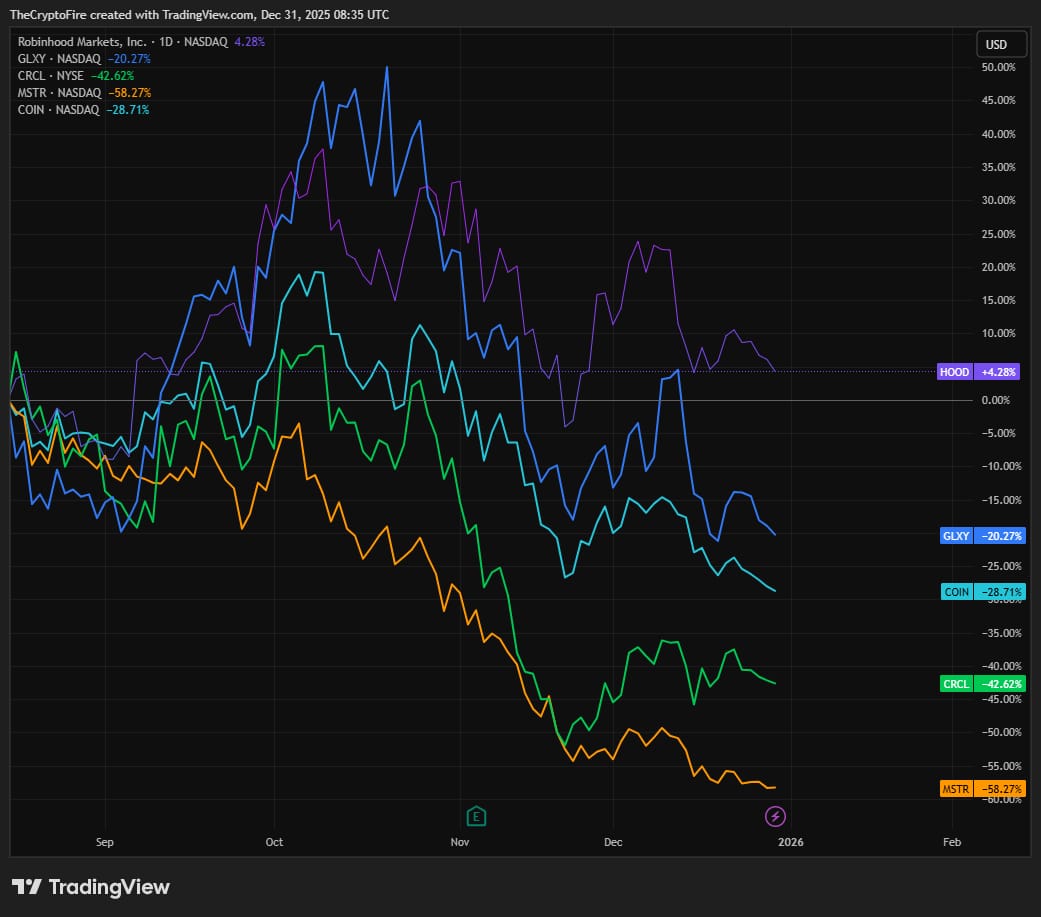Click the 4.28% value in legend
Viewport: 1041px width, 917px height.
(x=250, y=42)
